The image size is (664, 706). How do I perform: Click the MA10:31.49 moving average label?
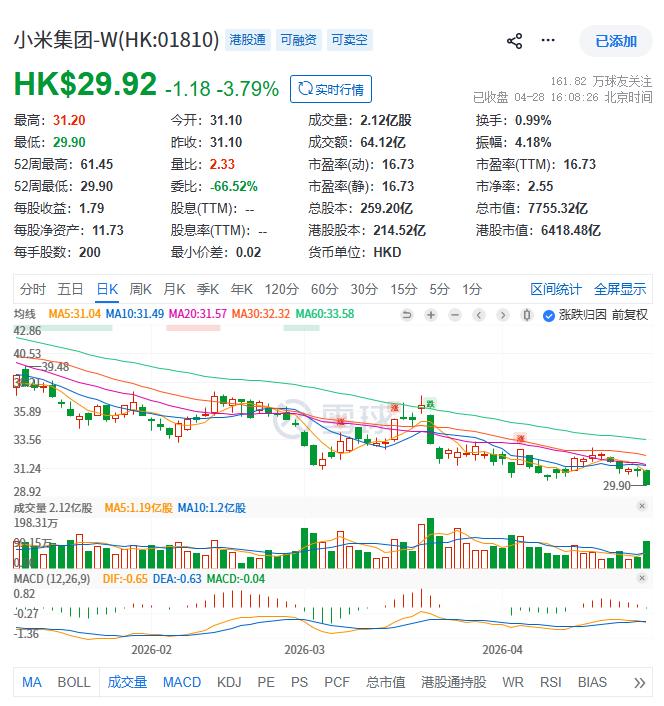click(135, 314)
